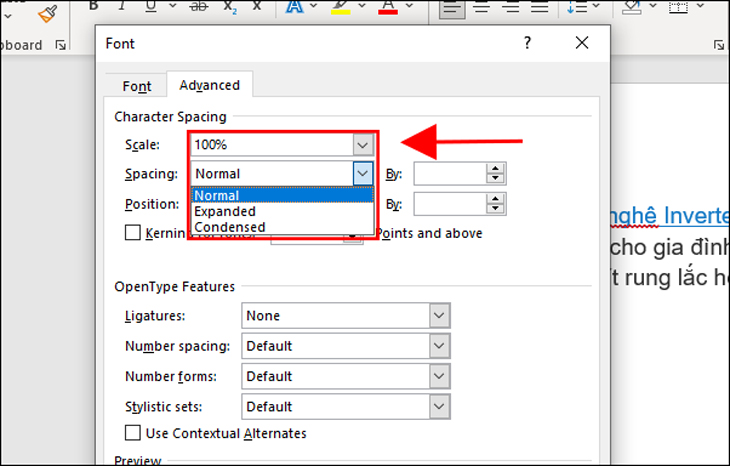The image size is (730, 466).
Task: Check Use Contextual Alternates
Action: [x=133, y=433]
